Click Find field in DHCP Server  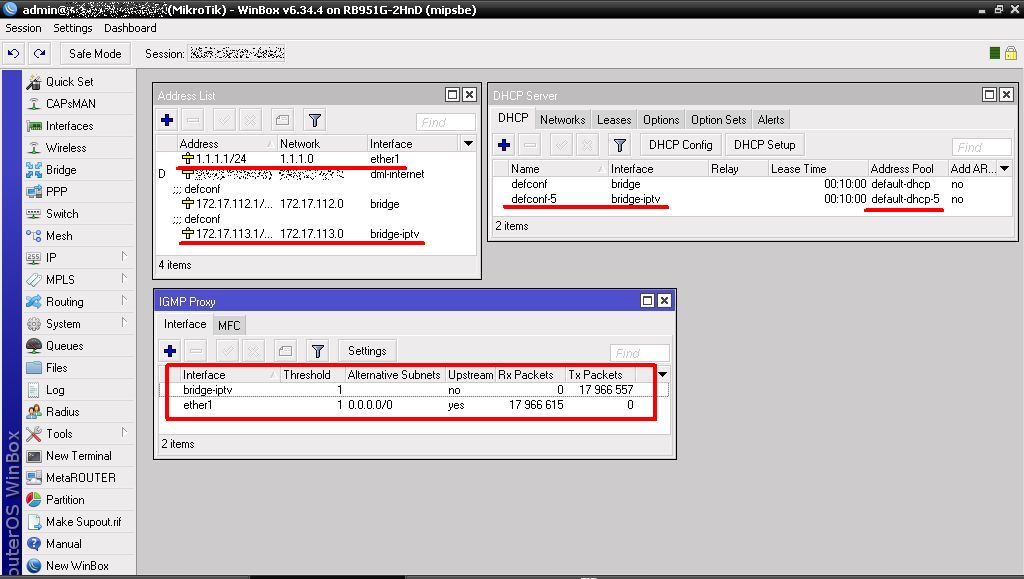click(982, 147)
